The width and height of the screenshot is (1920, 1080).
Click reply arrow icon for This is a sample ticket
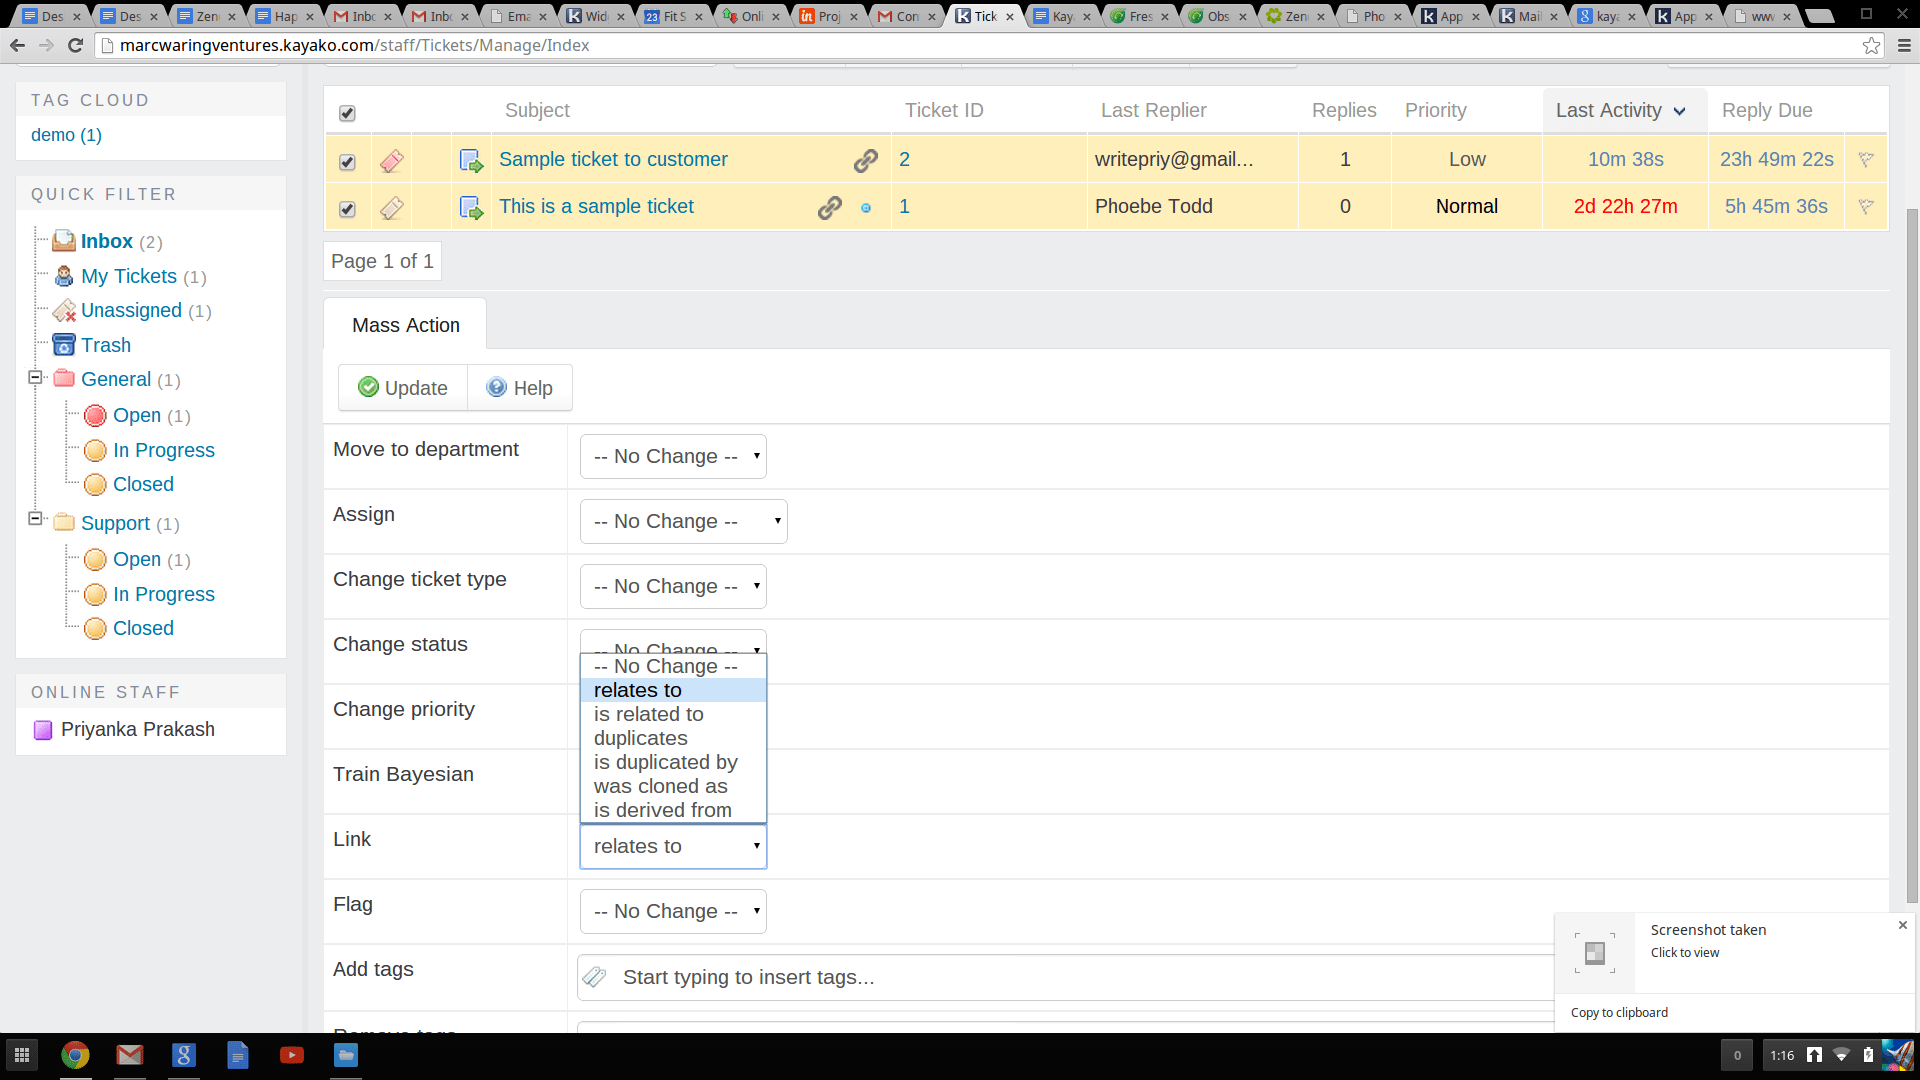[471, 207]
